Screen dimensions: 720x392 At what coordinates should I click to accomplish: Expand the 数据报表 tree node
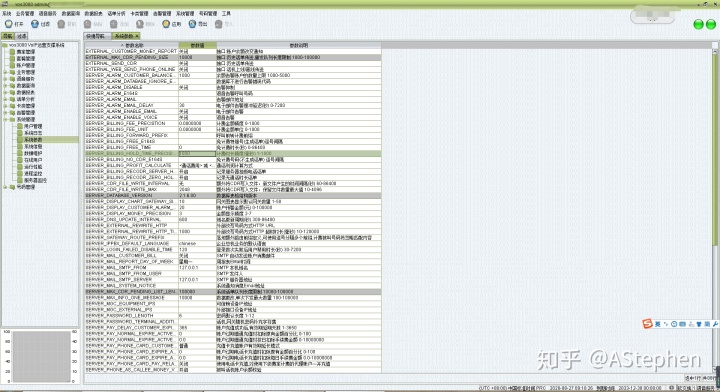pos(5,92)
